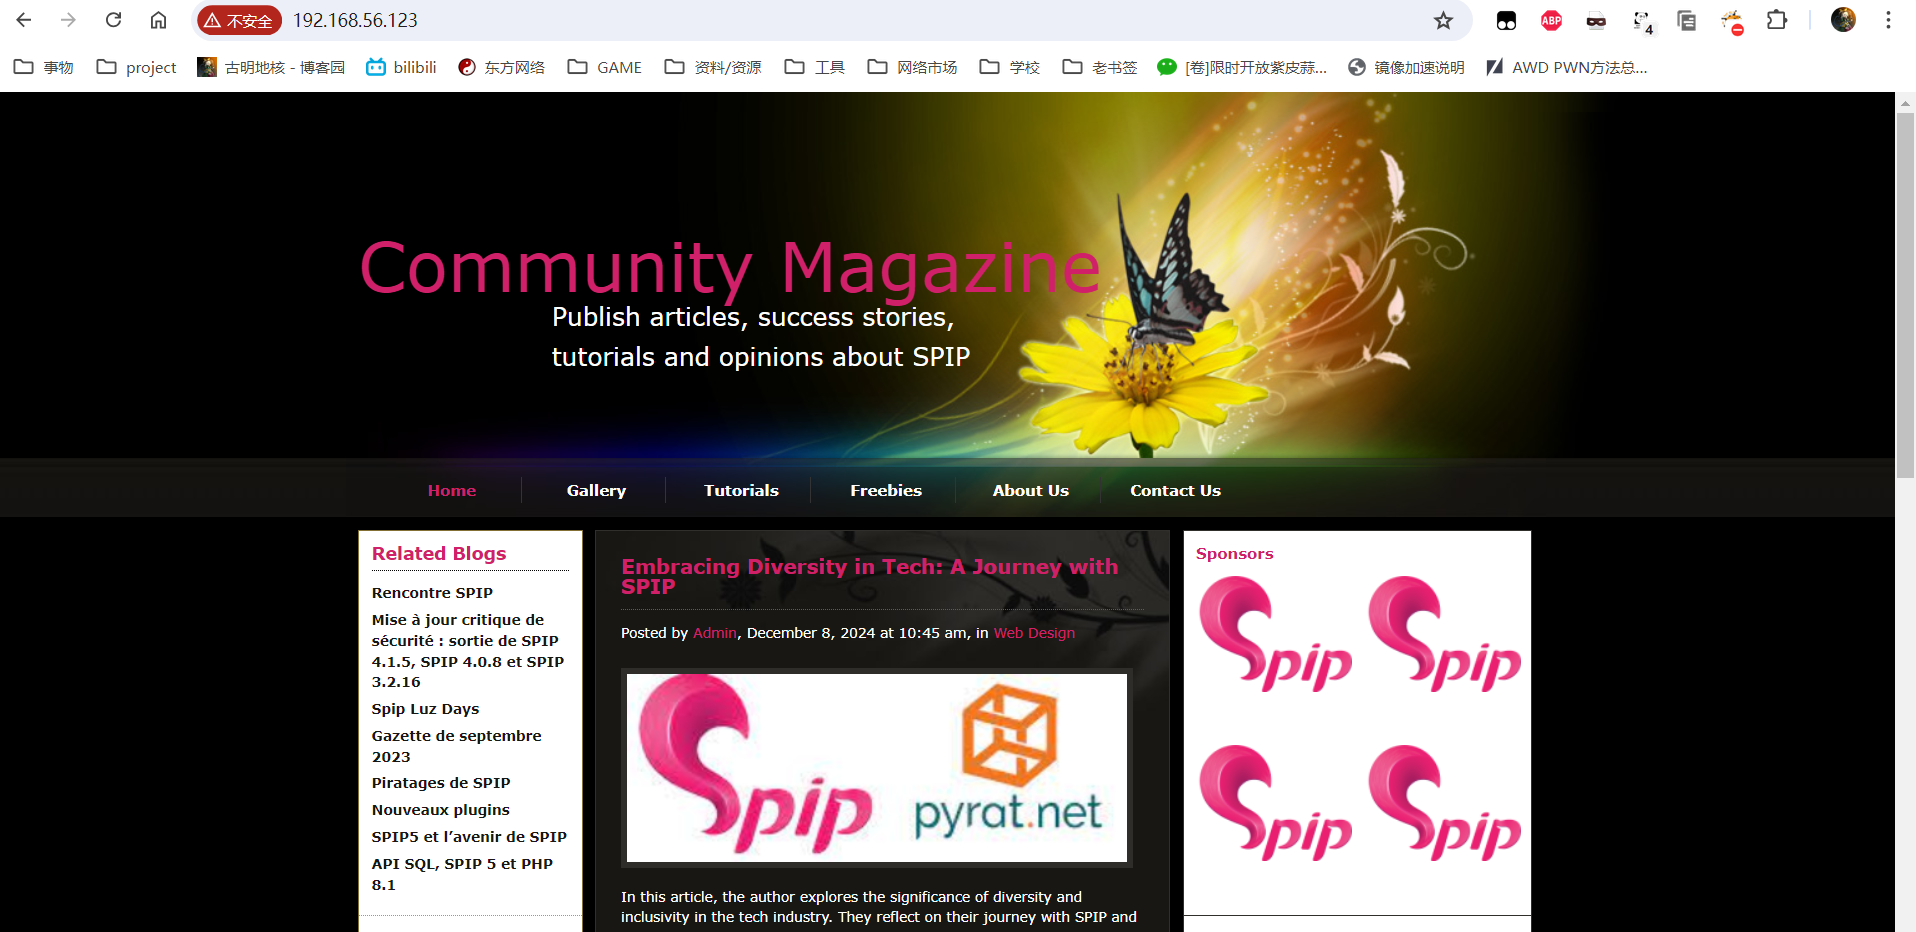The width and height of the screenshot is (1916, 932).
Task: Click the browser forward arrow
Action: tap(68, 20)
